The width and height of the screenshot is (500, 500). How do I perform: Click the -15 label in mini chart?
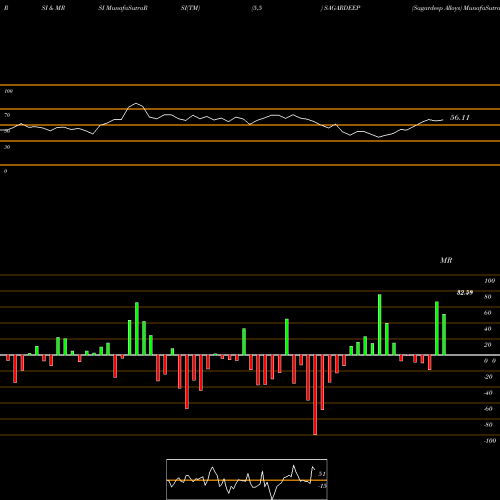322,486
